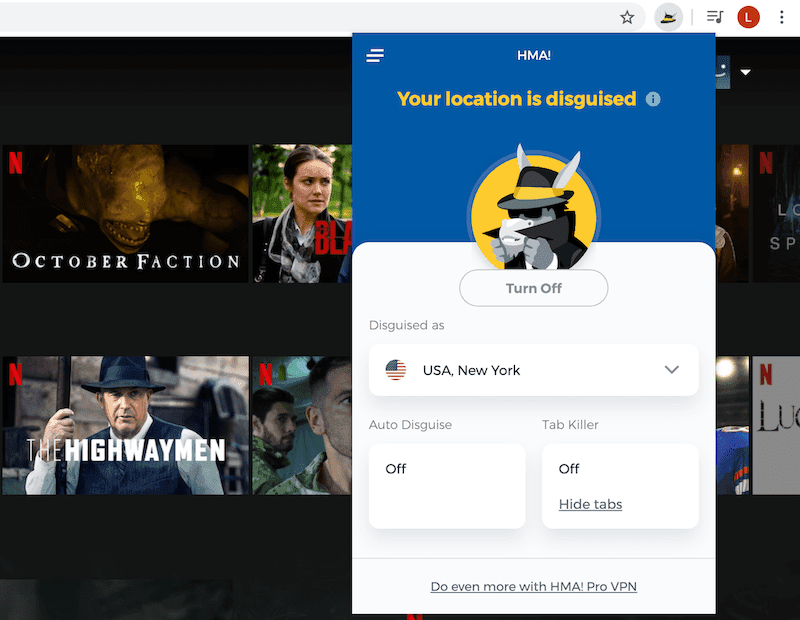Turn Off the location disguise
This screenshot has height=620, width=800.
click(x=534, y=288)
